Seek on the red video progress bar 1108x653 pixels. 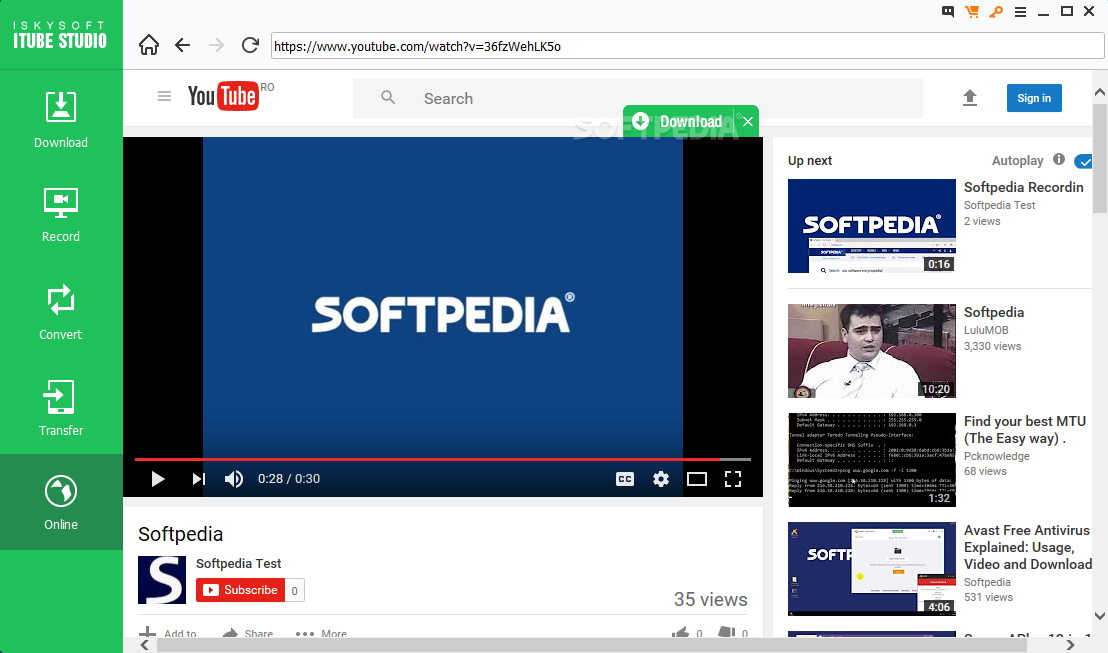[x=442, y=459]
